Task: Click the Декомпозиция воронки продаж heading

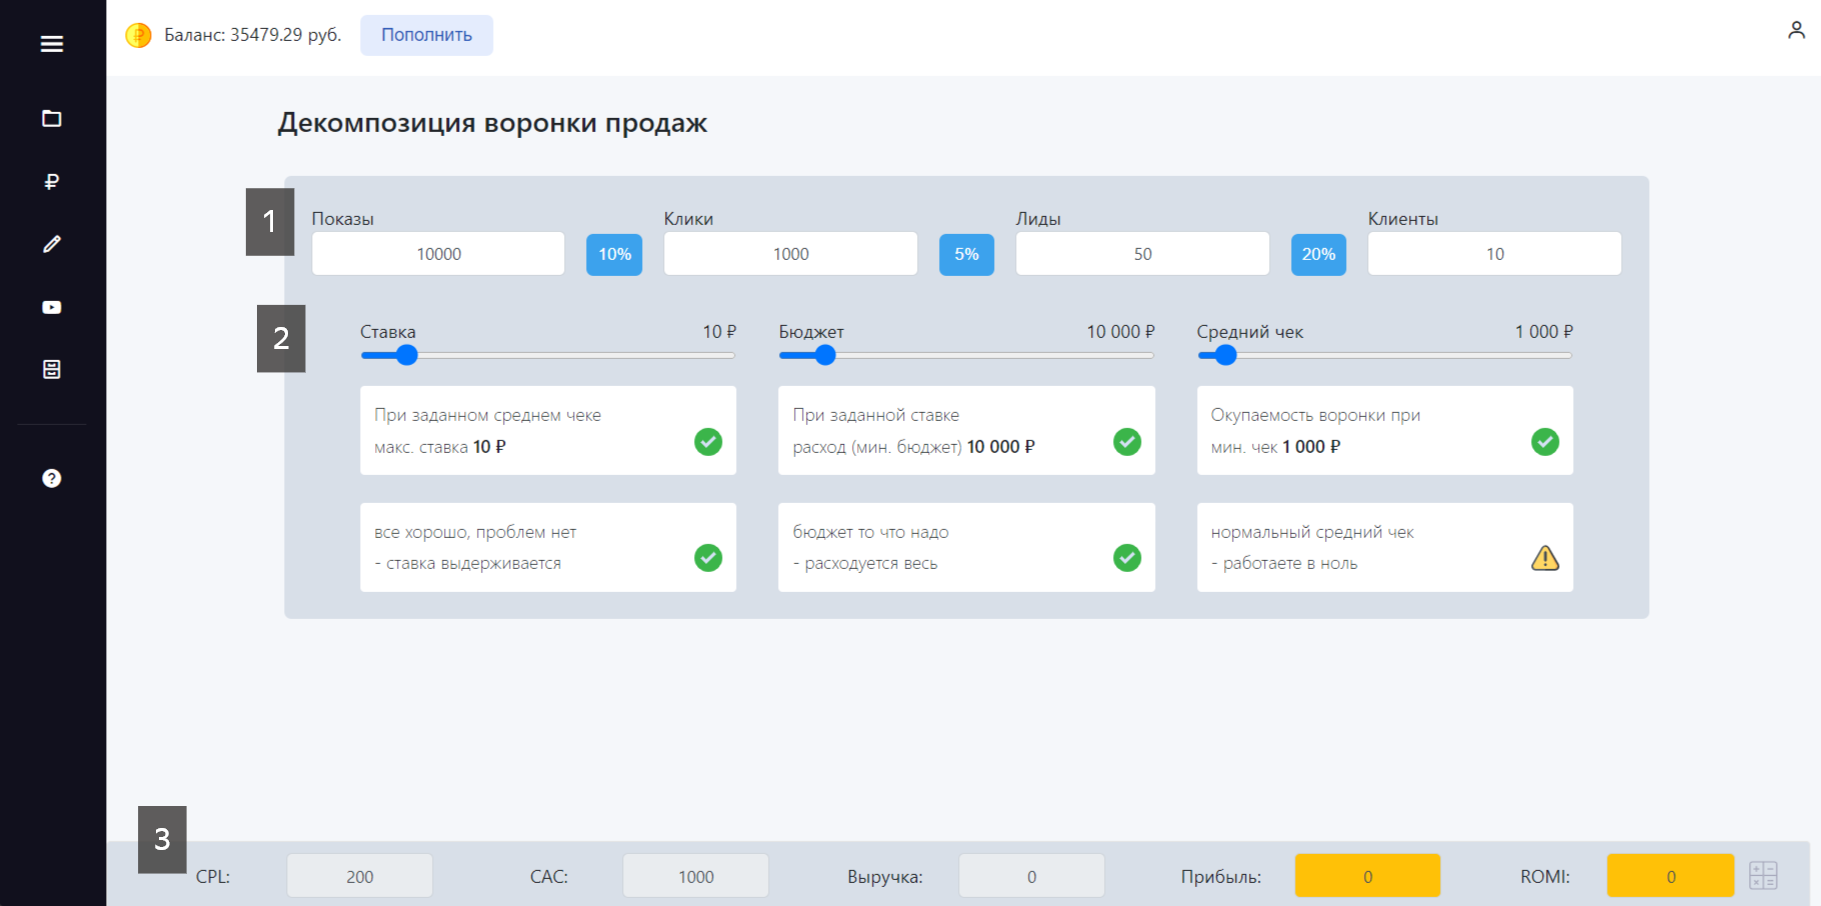Action: pos(492,123)
